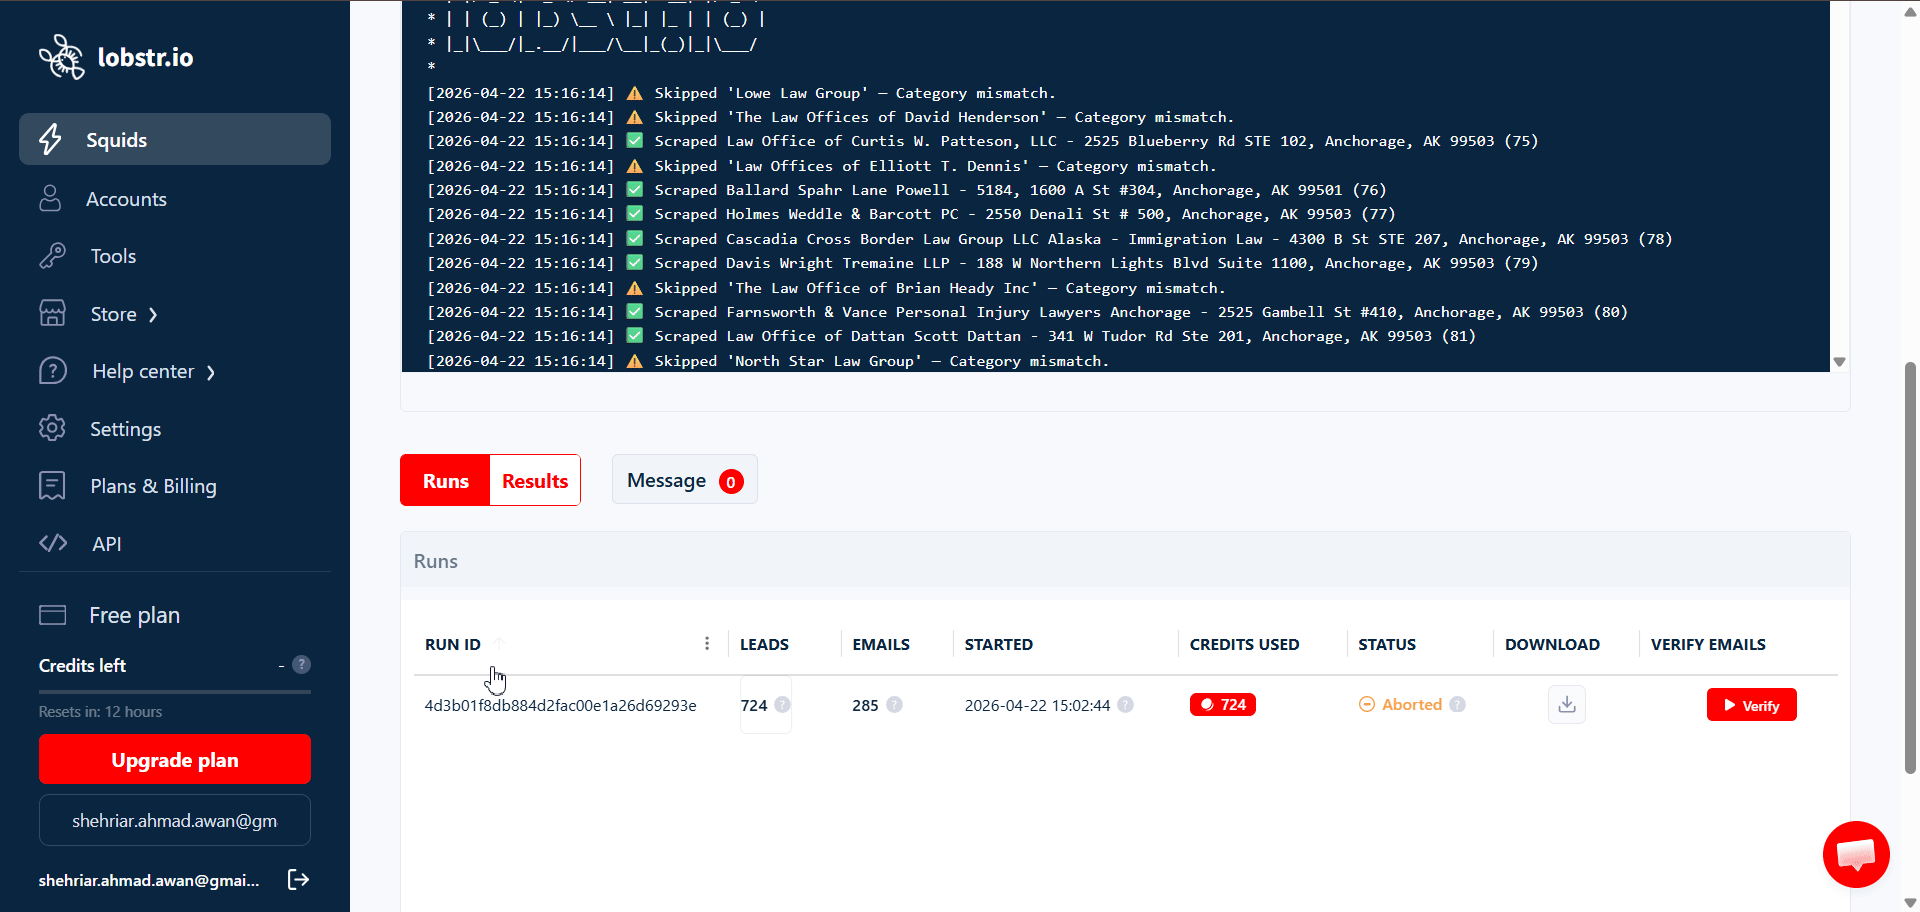
Task: Click the Accounts person icon
Action: click(x=50, y=198)
